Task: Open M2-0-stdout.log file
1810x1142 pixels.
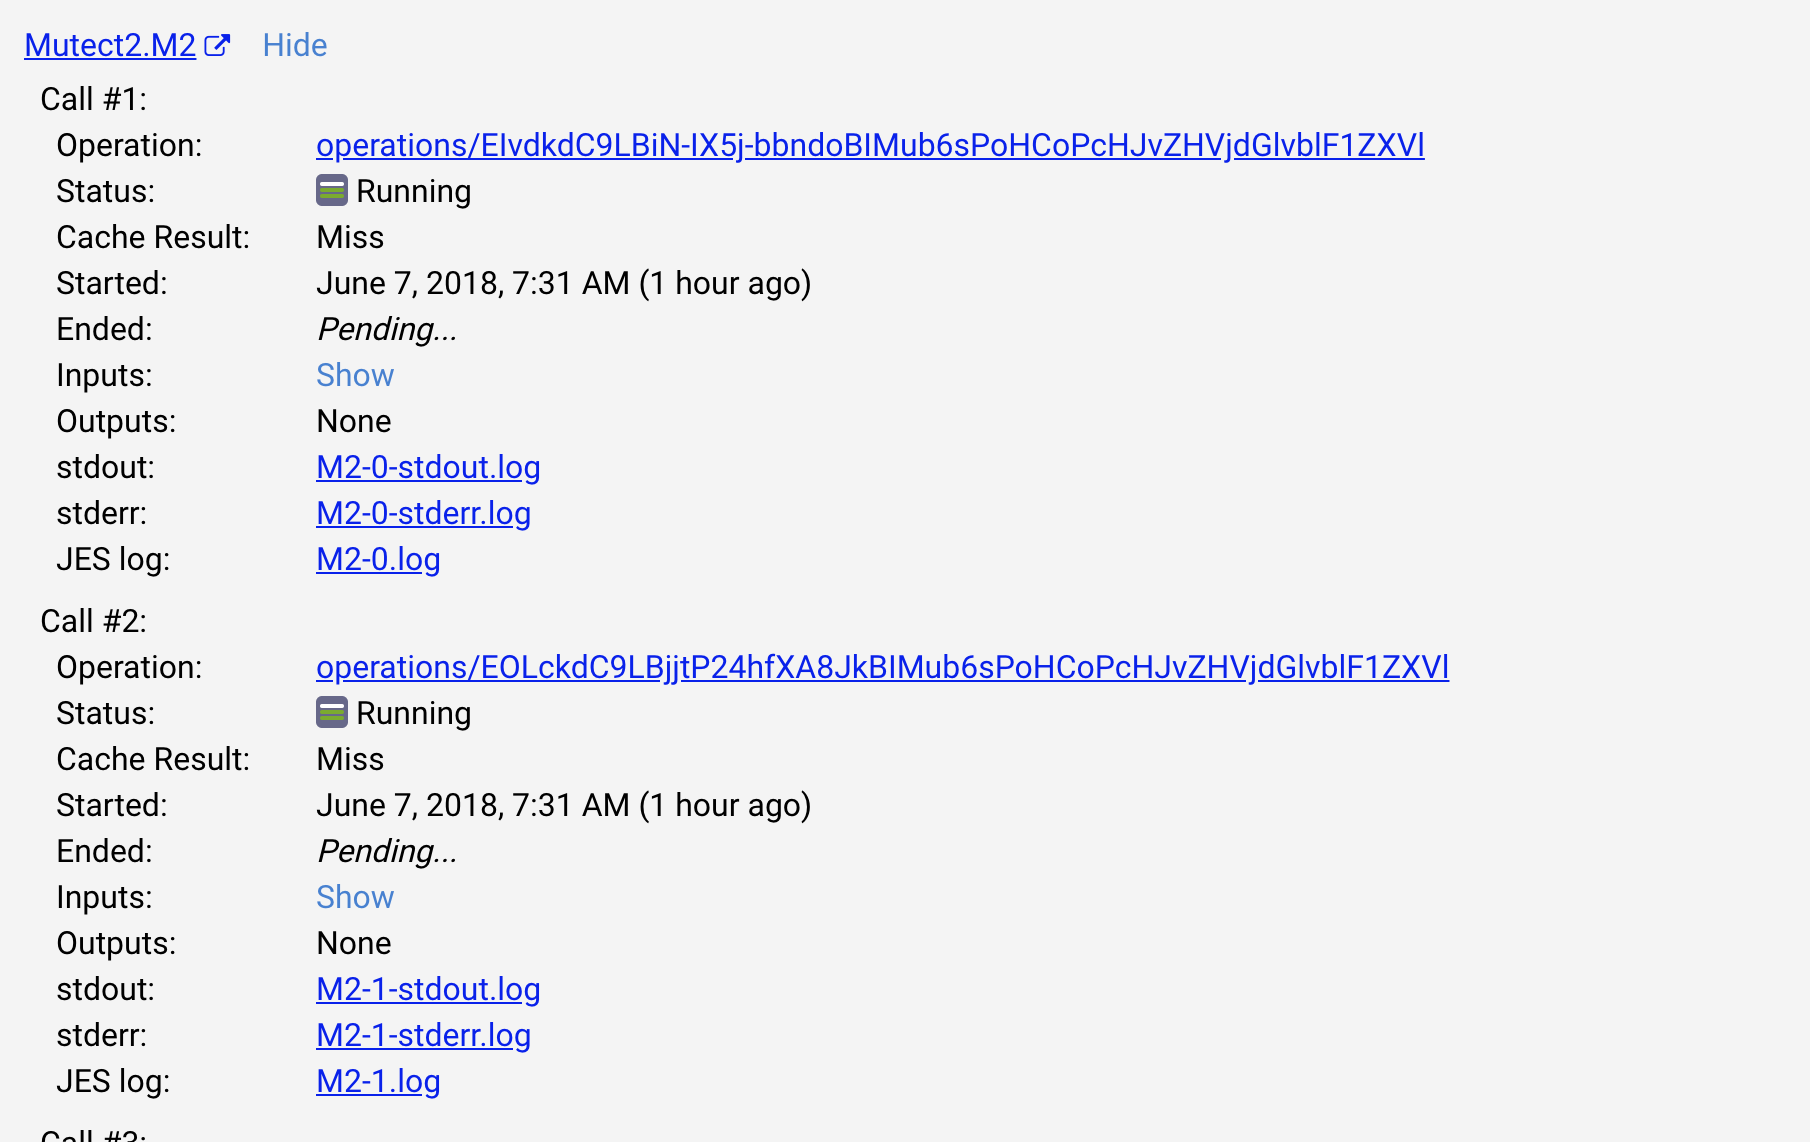Action: [x=428, y=467]
